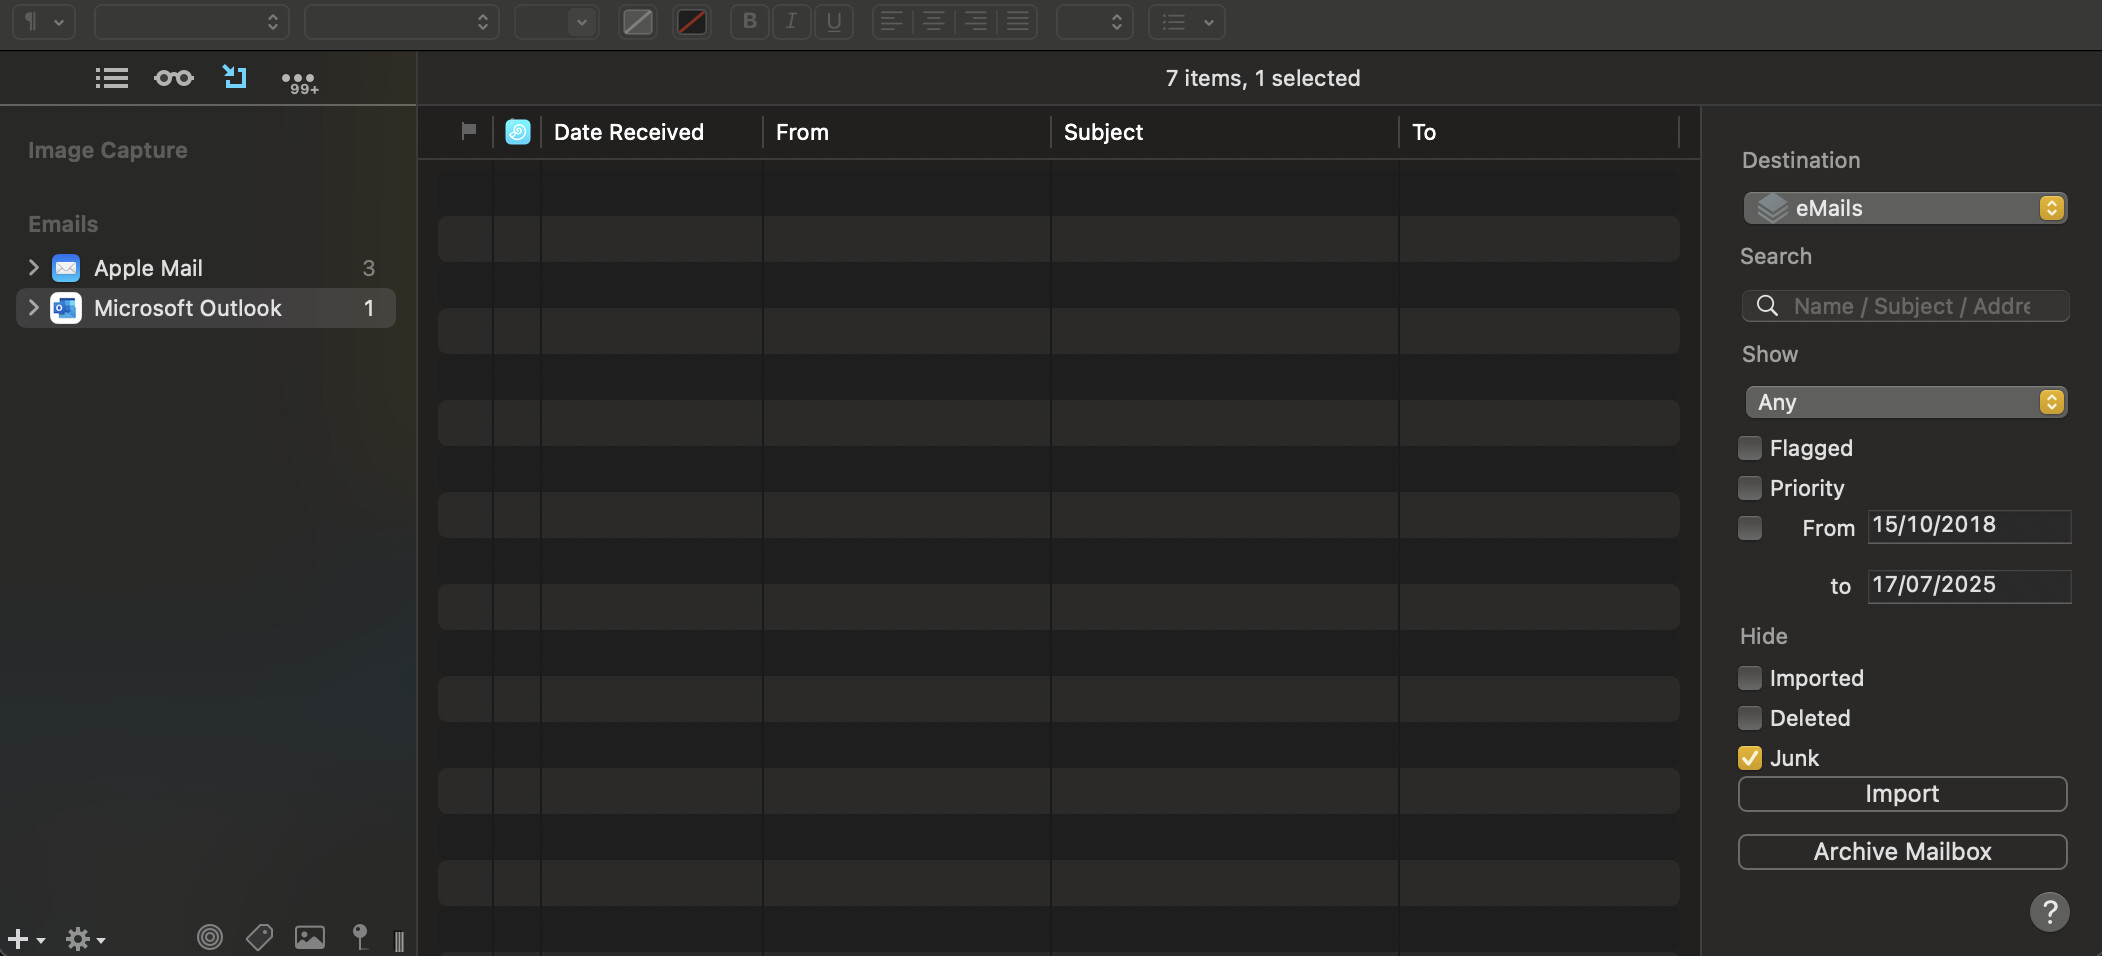The height and width of the screenshot is (956, 2102).
Task: Open the help question mark button
Action: coord(2049,911)
